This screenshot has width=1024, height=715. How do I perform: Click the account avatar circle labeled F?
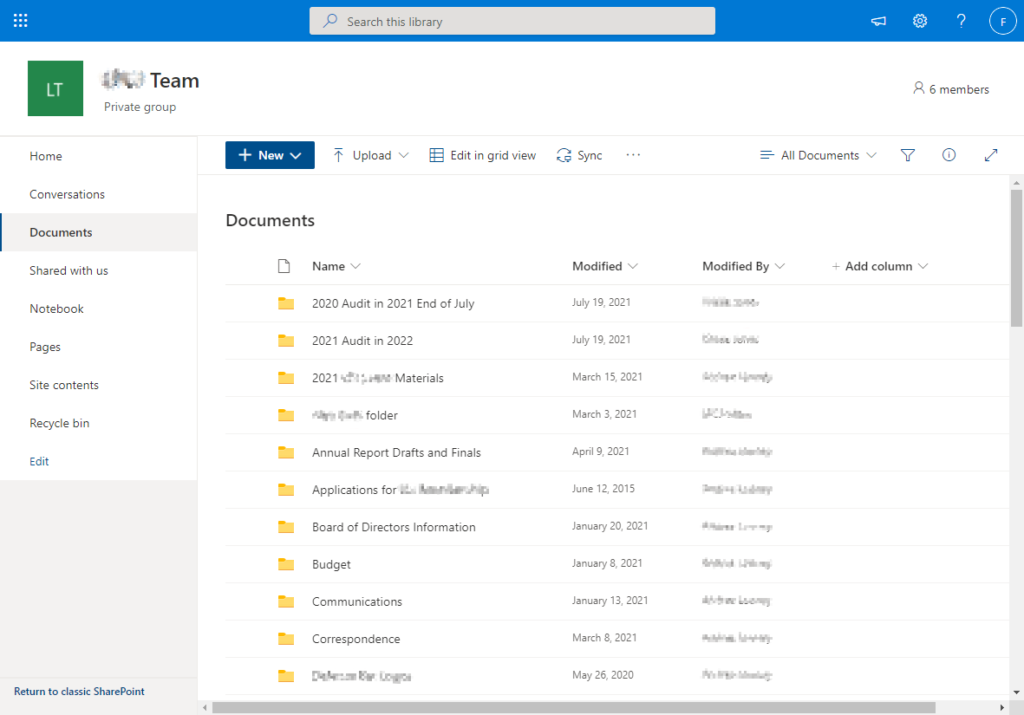(1003, 20)
